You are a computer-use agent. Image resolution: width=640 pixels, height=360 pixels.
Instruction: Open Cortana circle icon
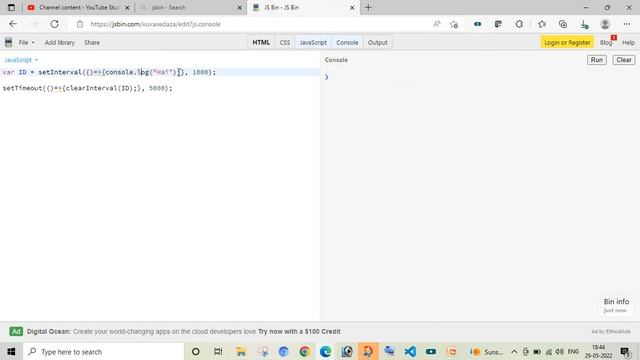(196, 351)
